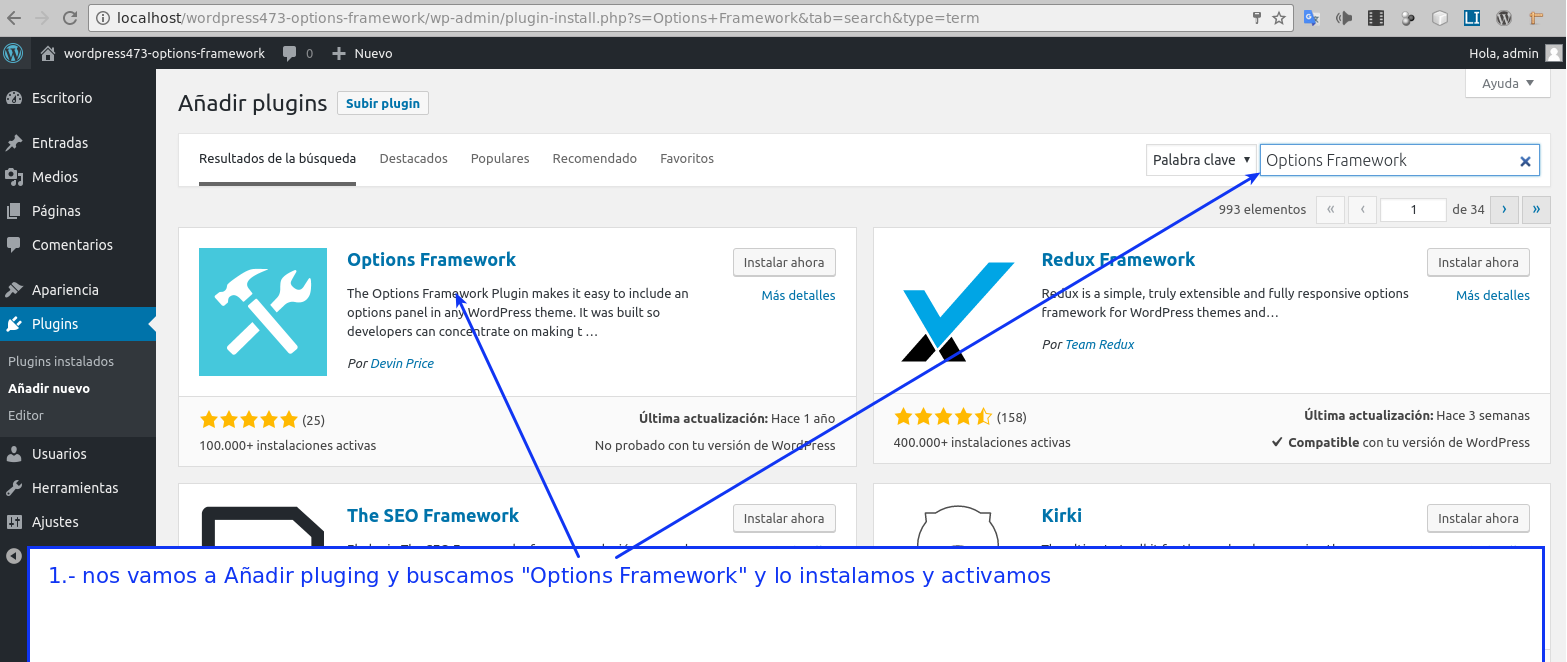Open the blue LI extension icon
The image size is (1567, 662).
click(x=1472, y=18)
